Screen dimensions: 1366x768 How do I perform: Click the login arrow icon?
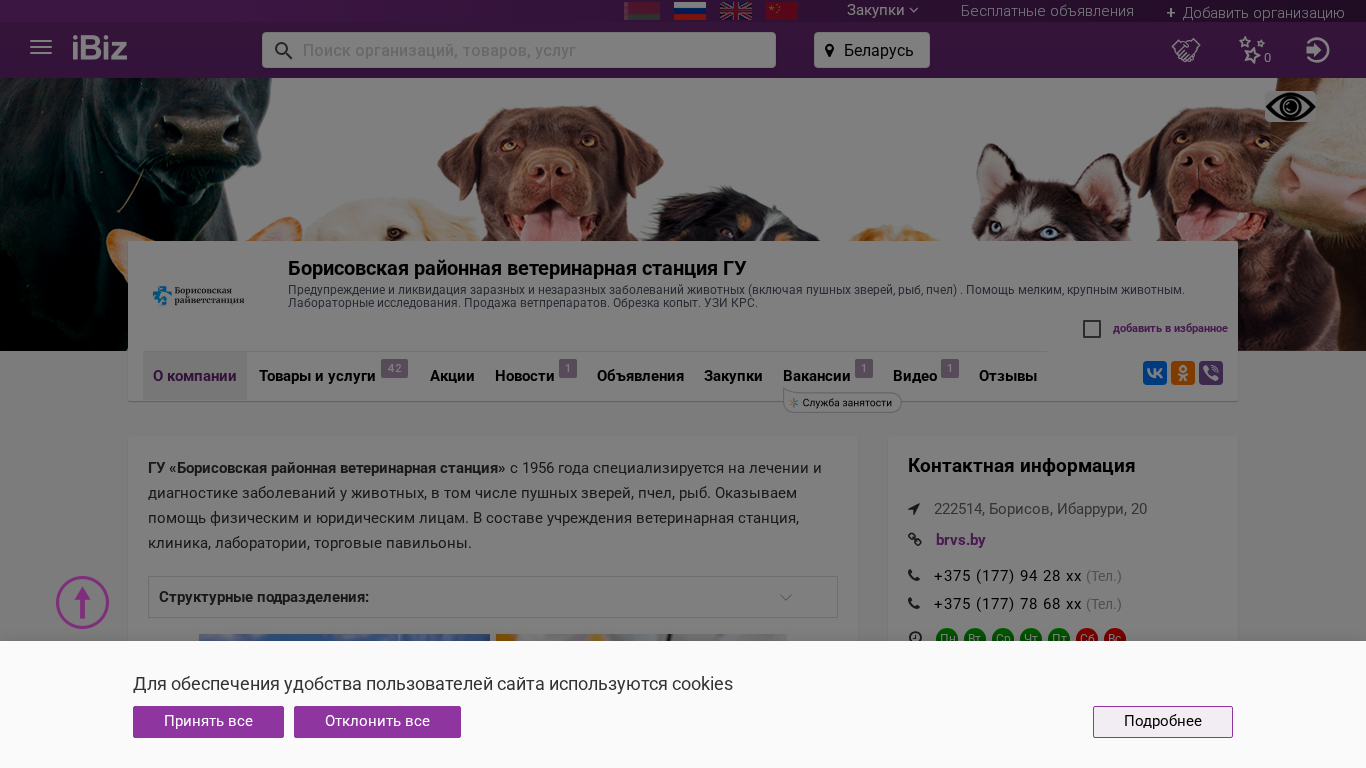1318,50
